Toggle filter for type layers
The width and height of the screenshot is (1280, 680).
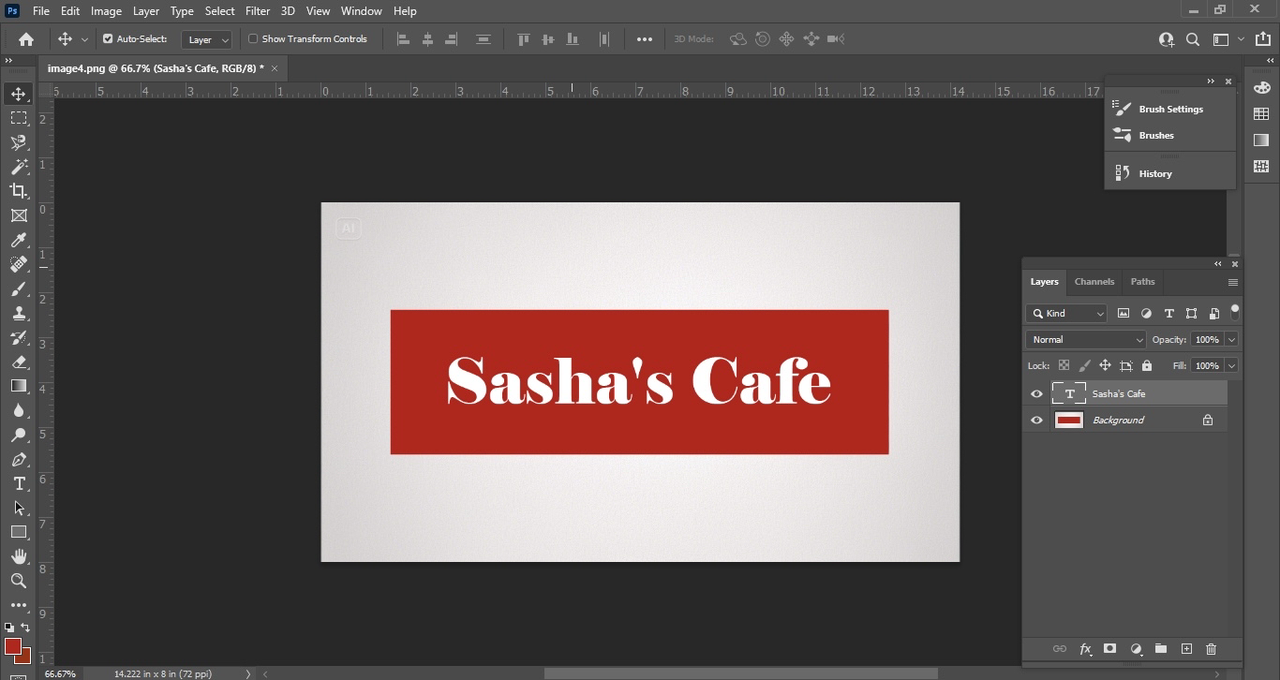click(x=1169, y=313)
